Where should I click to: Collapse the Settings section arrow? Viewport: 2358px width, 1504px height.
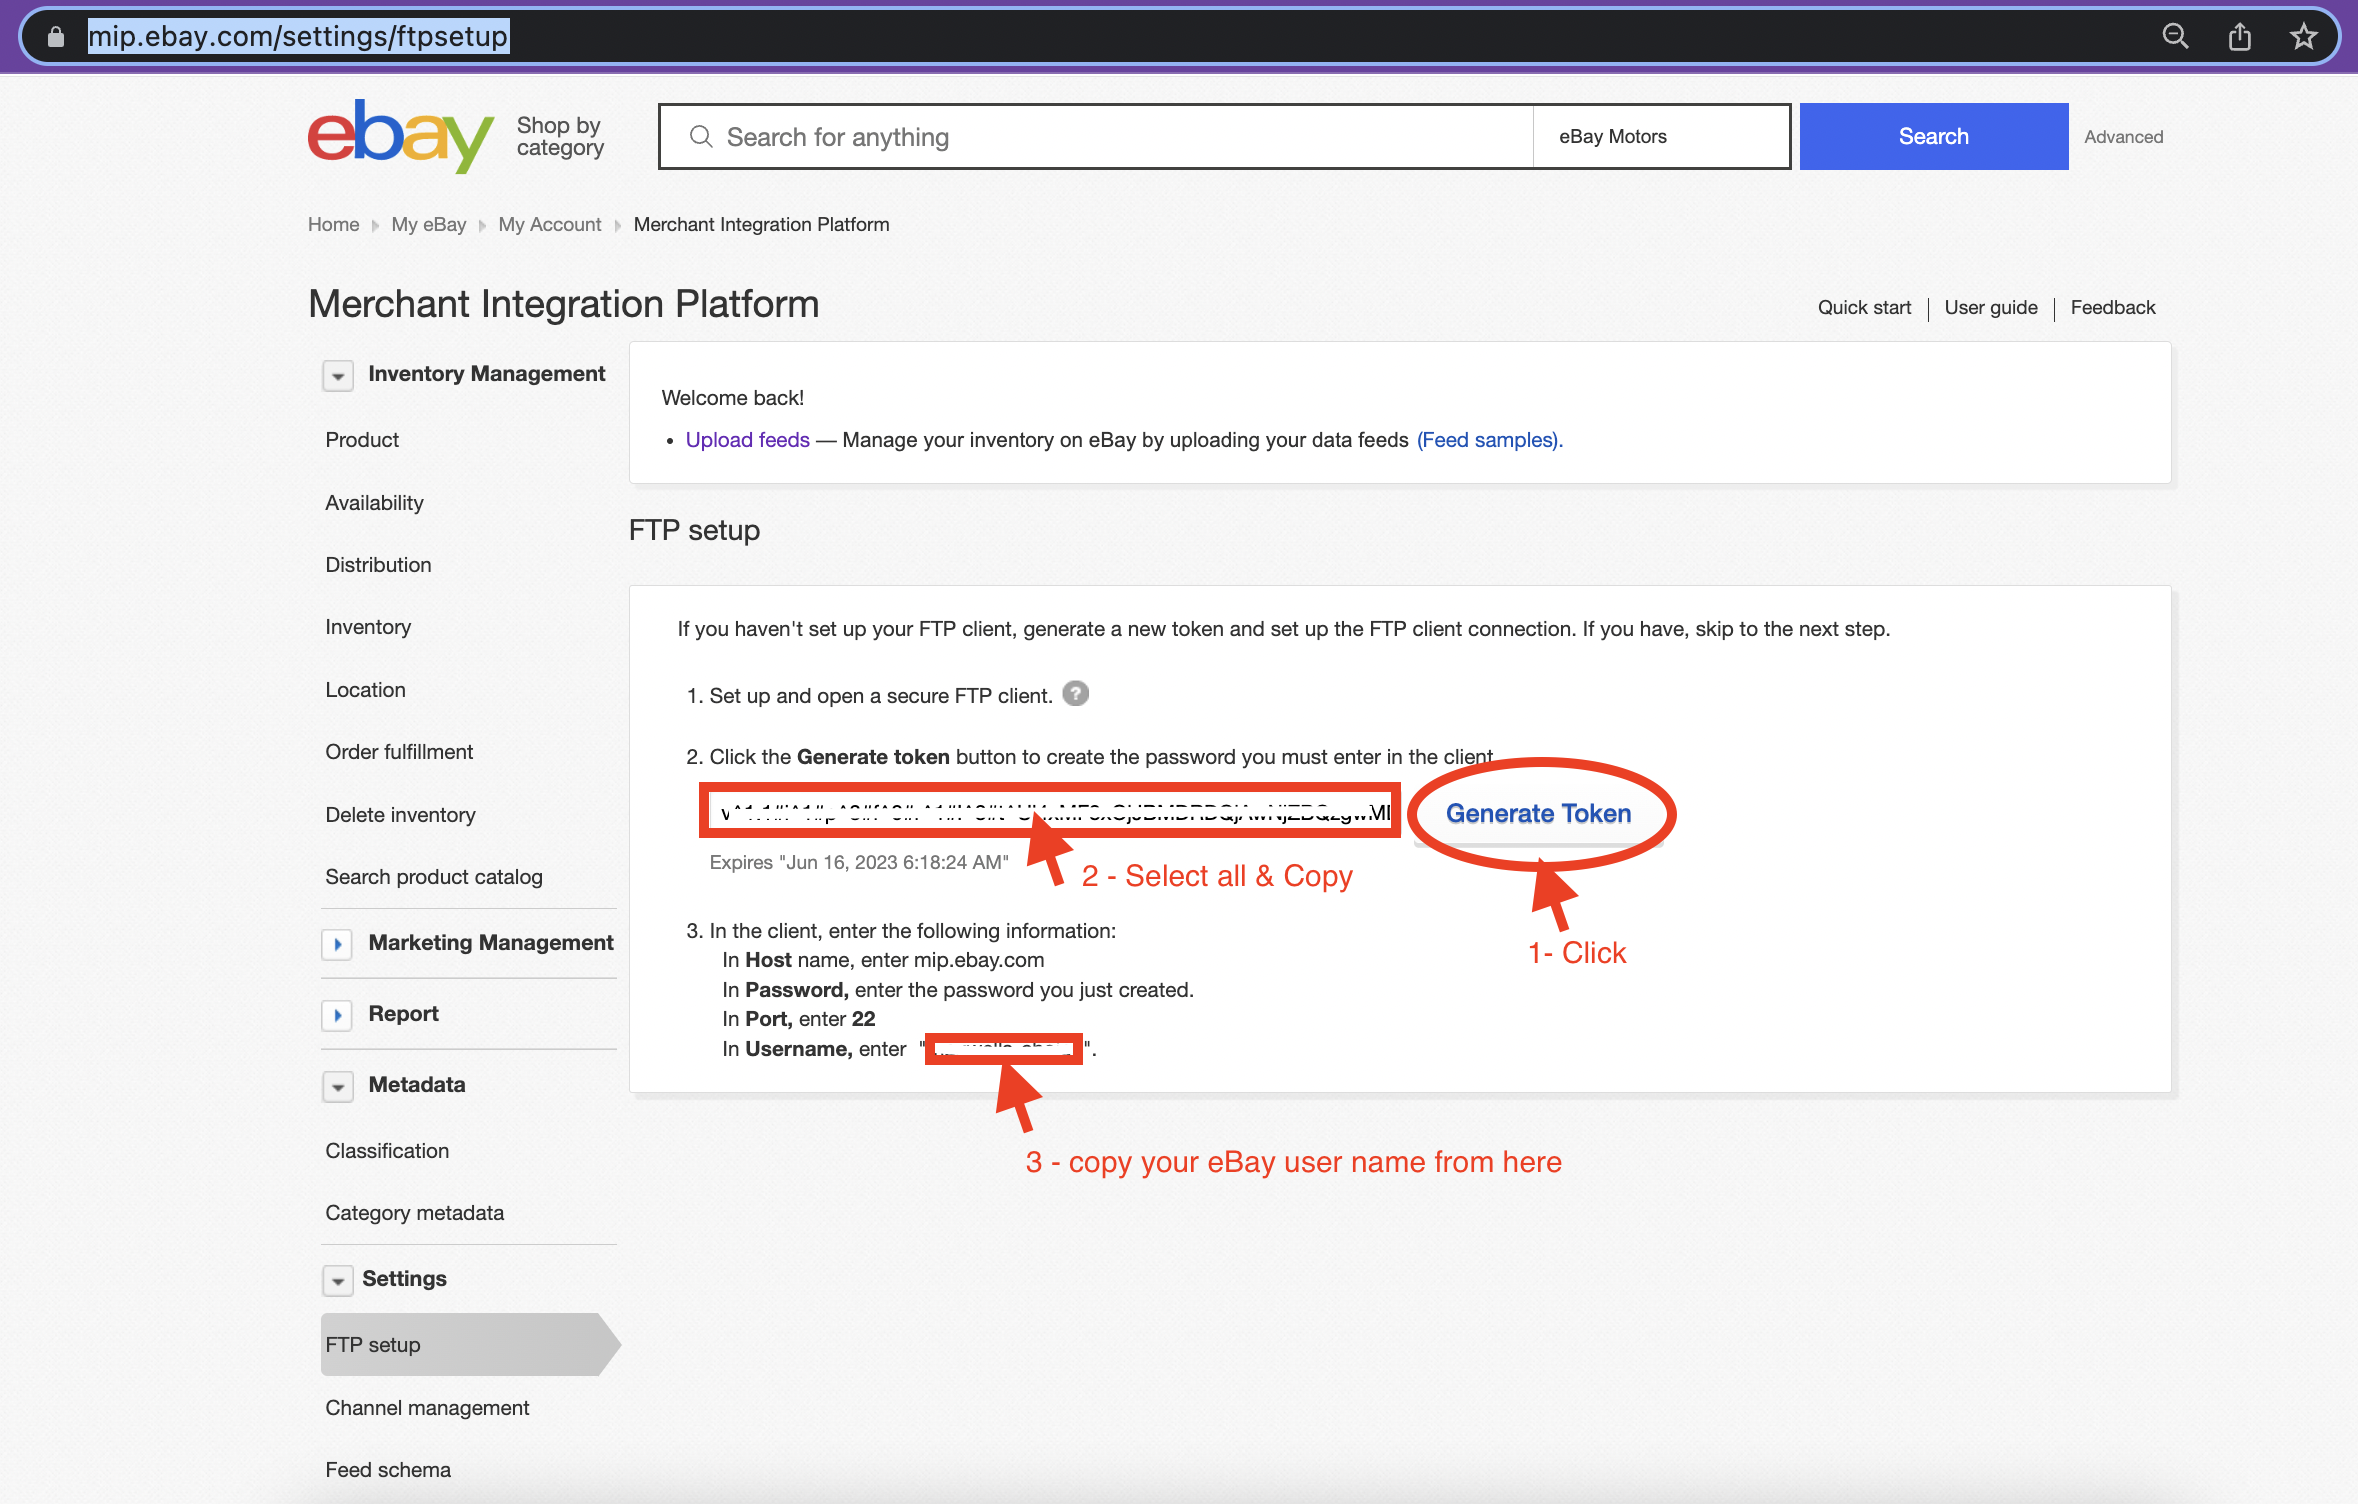click(x=338, y=1280)
